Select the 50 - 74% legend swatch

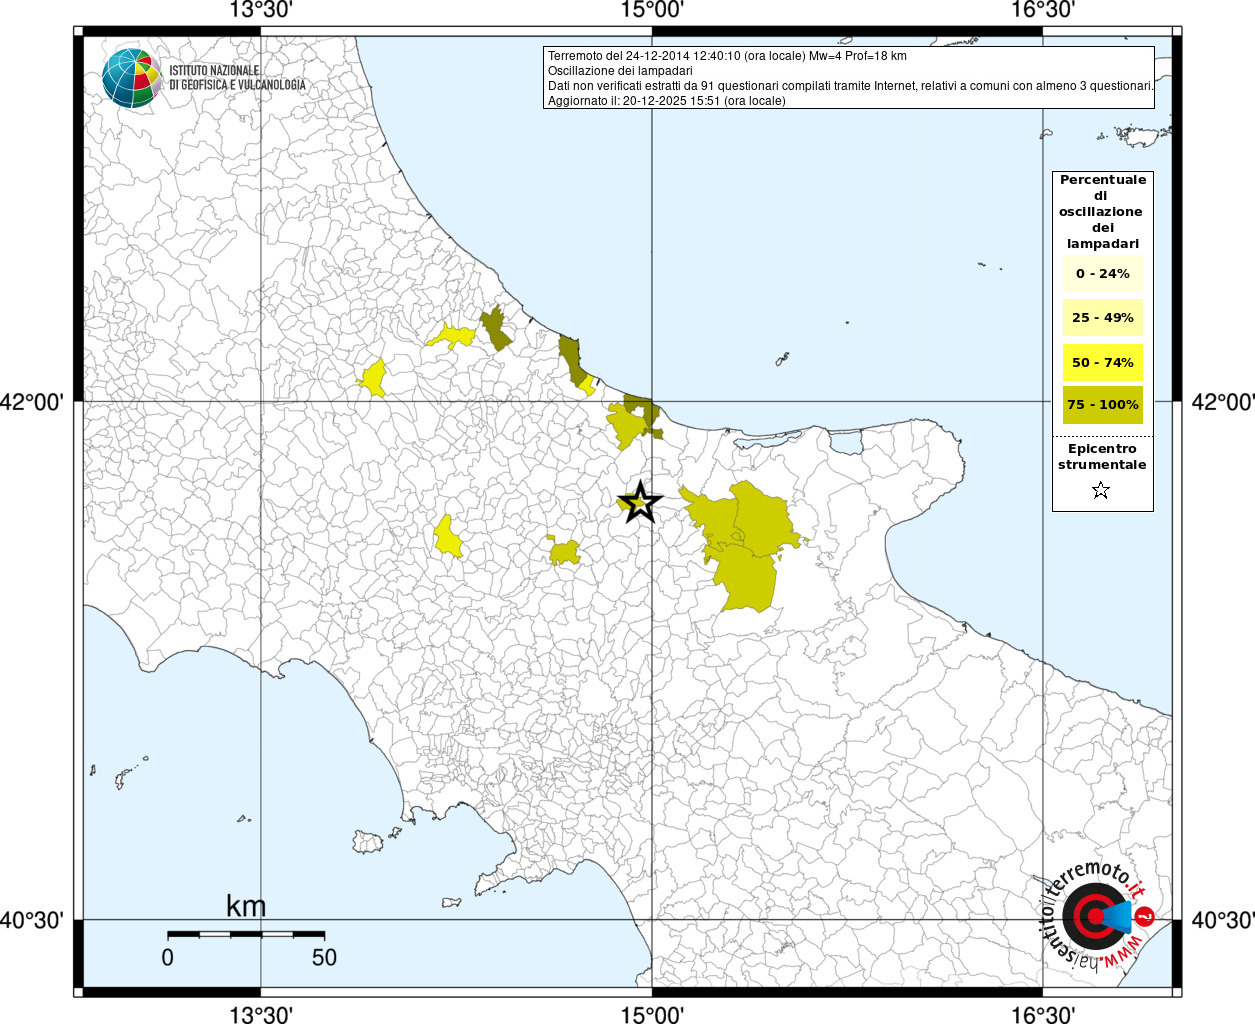point(1102,362)
